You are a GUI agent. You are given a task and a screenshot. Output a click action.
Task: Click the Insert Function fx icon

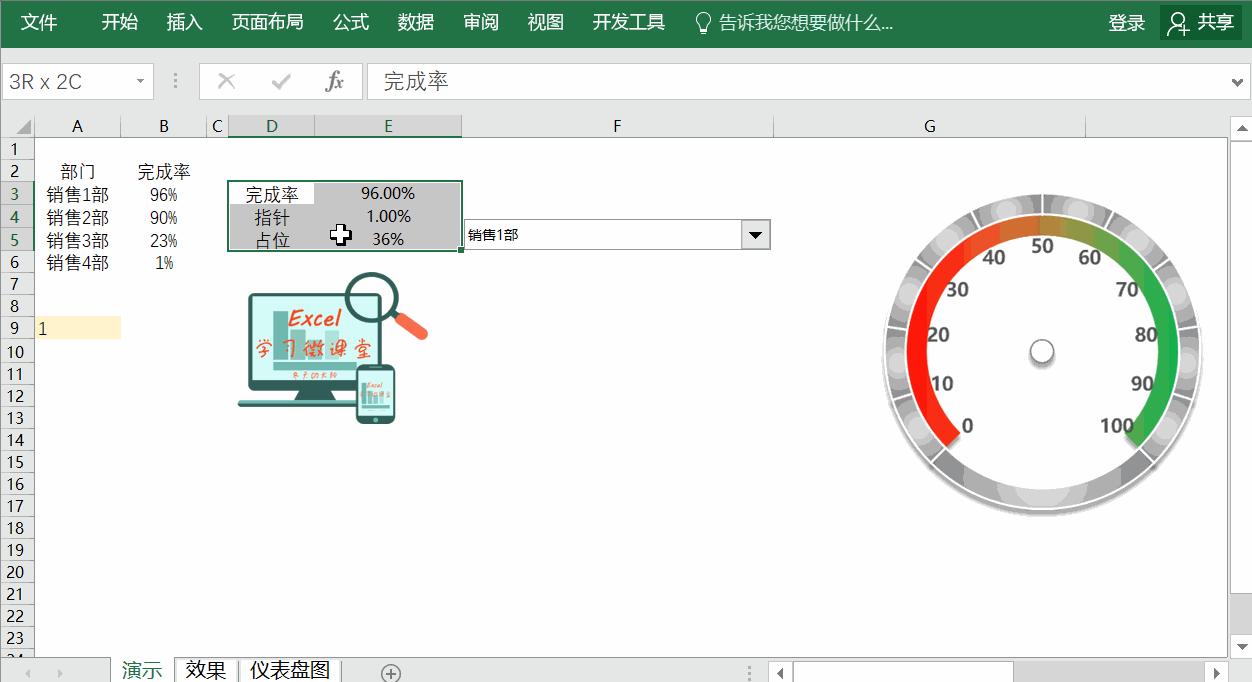tap(335, 81)
